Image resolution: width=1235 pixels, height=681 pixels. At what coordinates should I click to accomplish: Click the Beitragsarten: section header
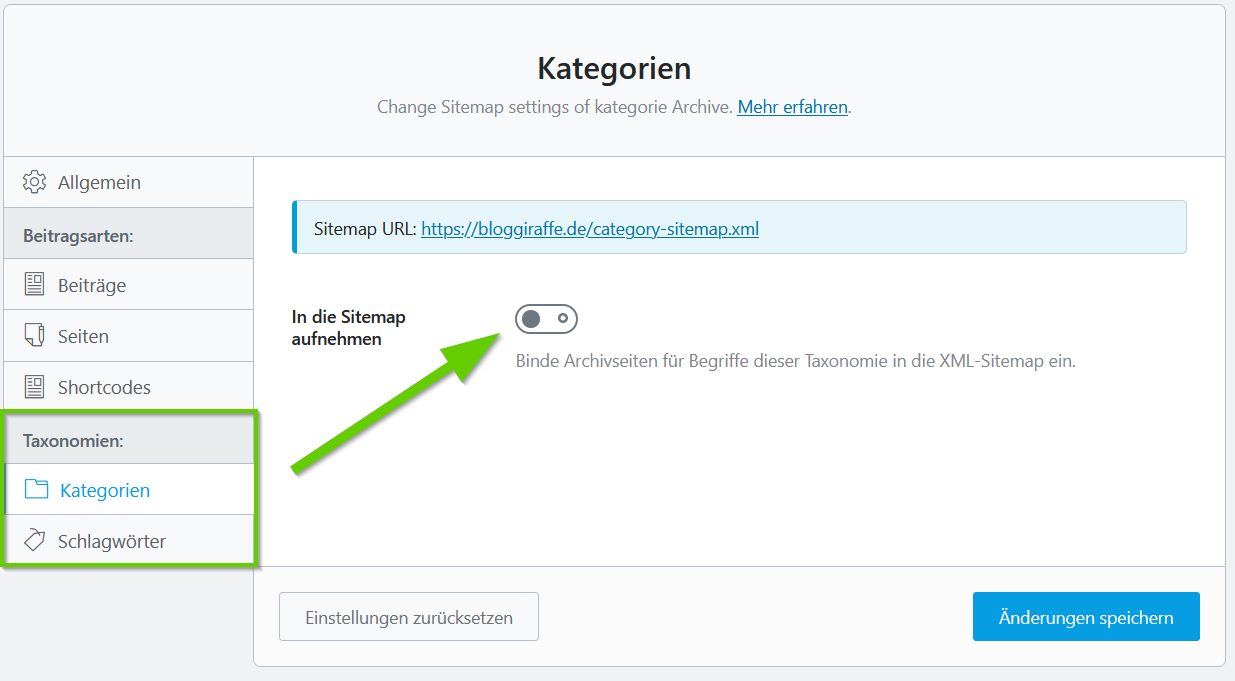pyautogui.click(x=78, y=236)
